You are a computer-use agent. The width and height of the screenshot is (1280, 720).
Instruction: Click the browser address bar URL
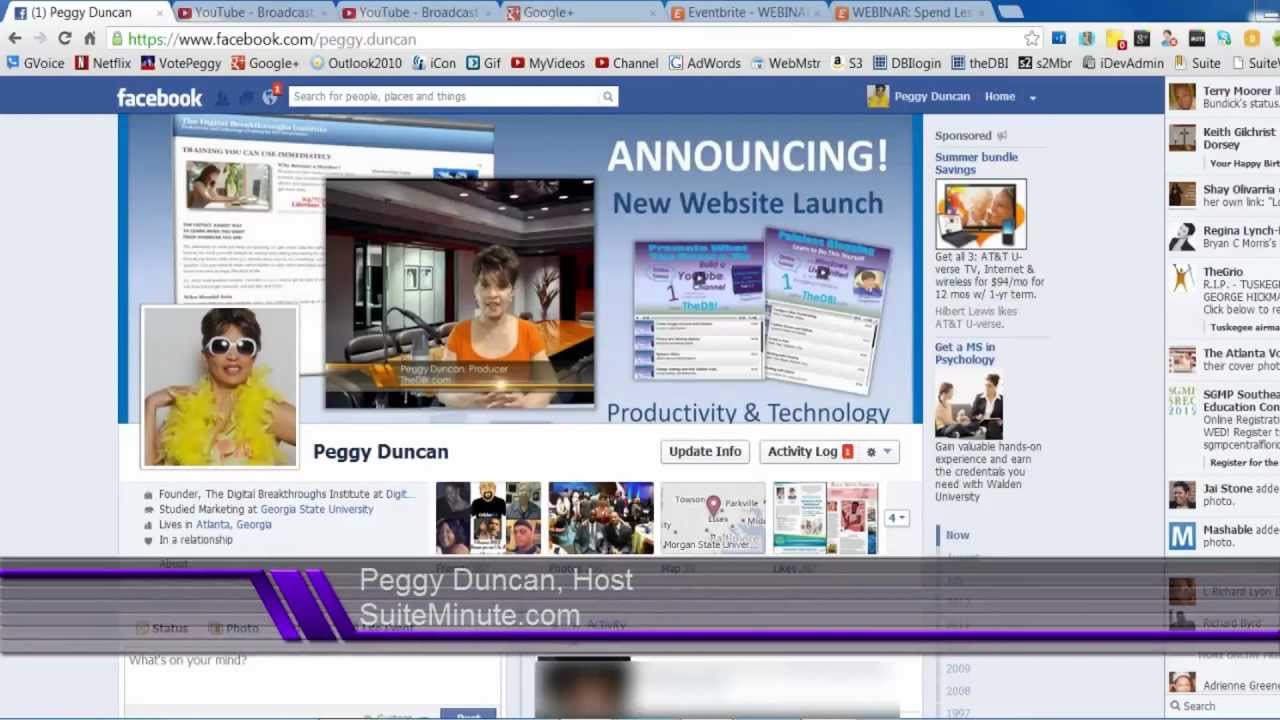[x=272, y=39]
